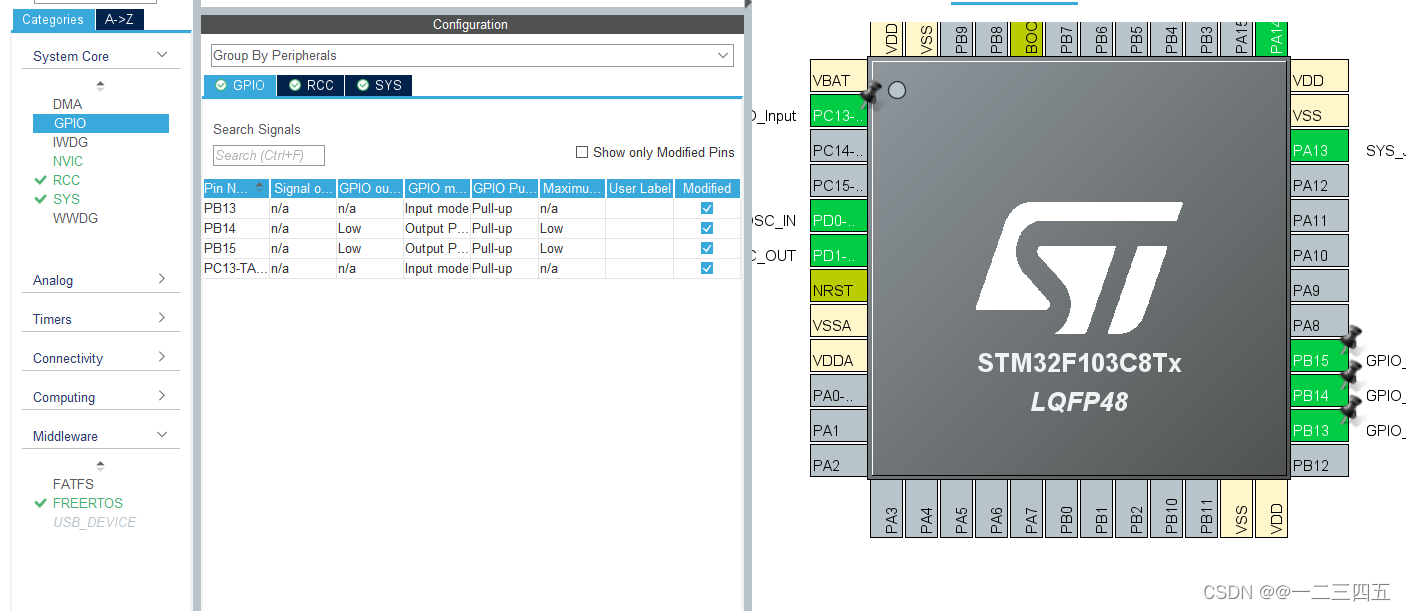Click the GPIO mode column header
This screenshot has height=611, width=1406.
(437, 188)
